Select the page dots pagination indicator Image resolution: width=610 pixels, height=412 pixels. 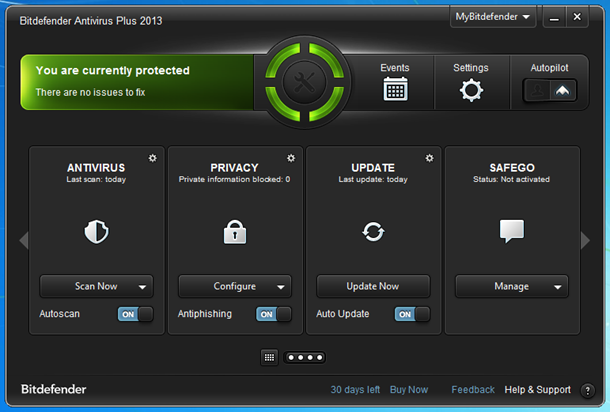point(305,357)
